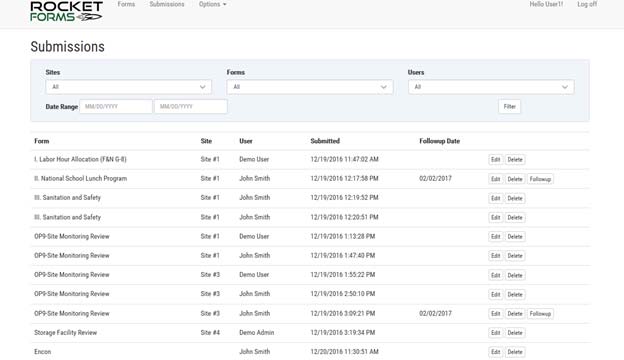Image resolution: width=624 pixels, height=360 pixels.
Task: Click the Submitted column header
Action: (325, 141)
